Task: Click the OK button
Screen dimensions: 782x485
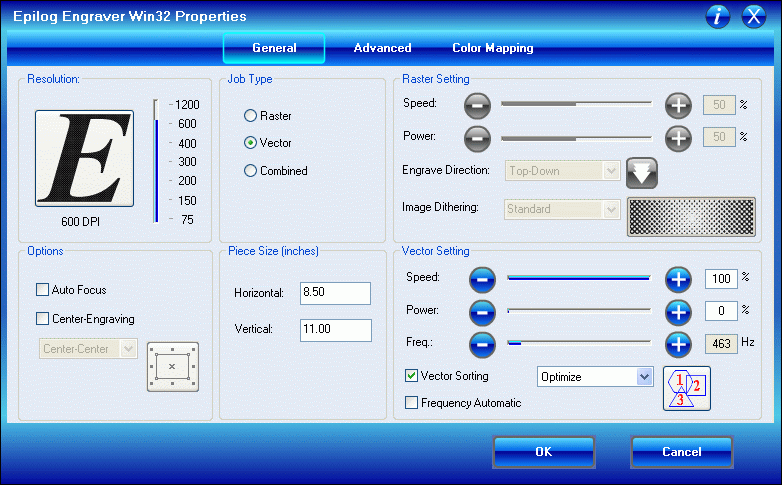Action: click(544, 452)
